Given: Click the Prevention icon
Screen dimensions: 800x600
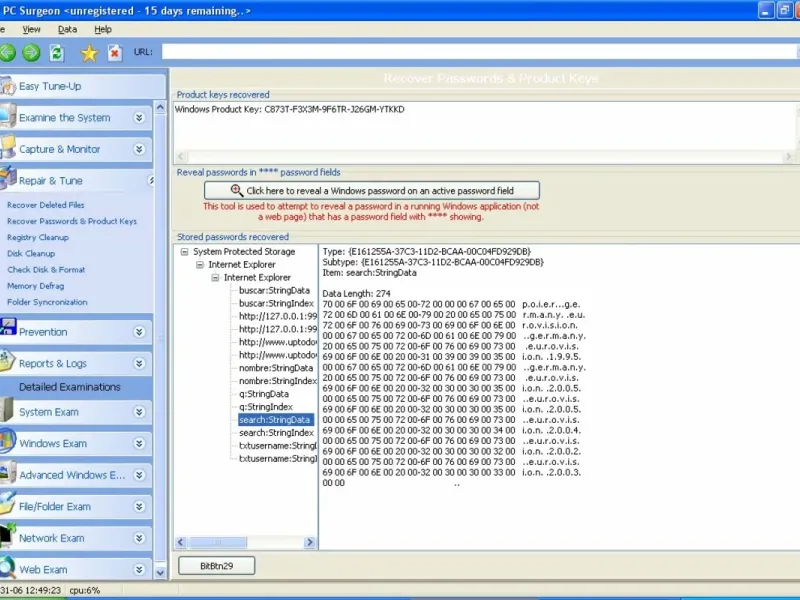Looking at the screenshot, I should pos(8,327).
